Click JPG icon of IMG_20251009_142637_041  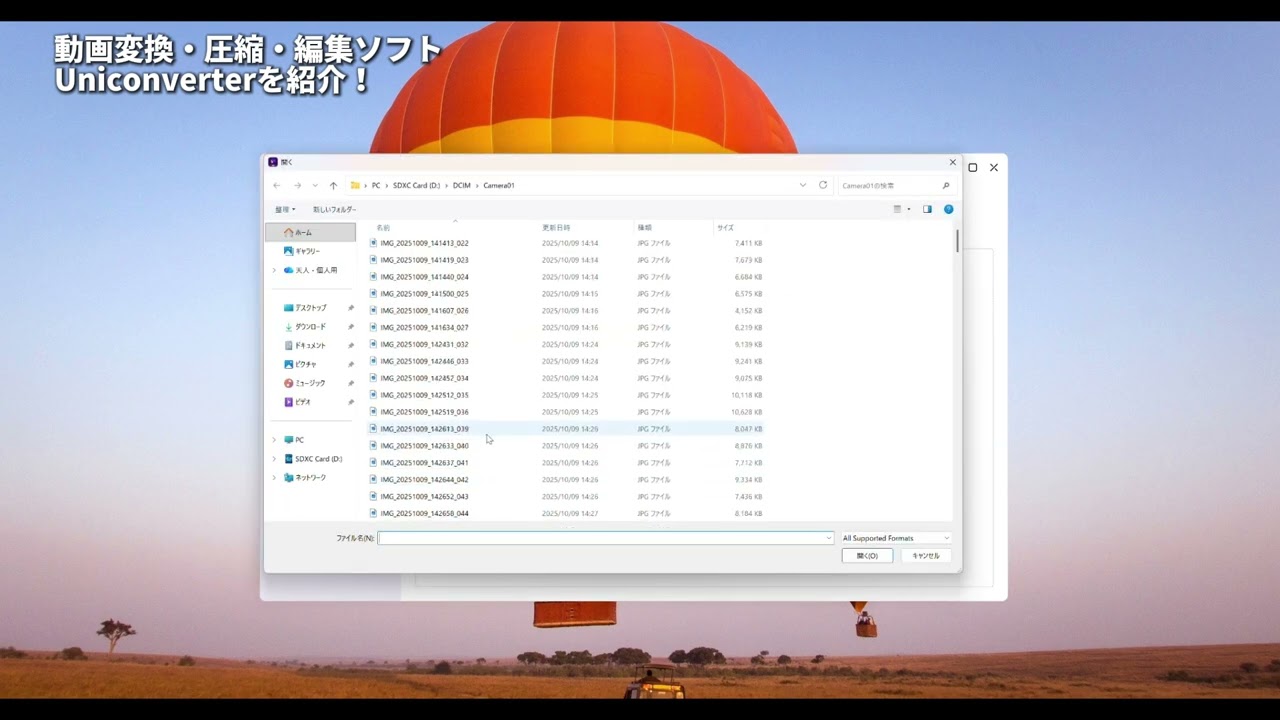(374, 463)
